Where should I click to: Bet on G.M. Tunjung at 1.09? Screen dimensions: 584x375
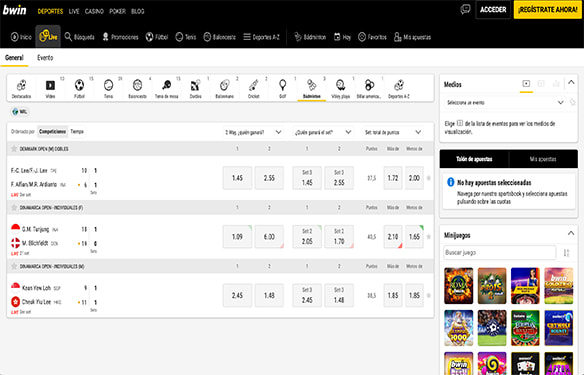(237, 237)
